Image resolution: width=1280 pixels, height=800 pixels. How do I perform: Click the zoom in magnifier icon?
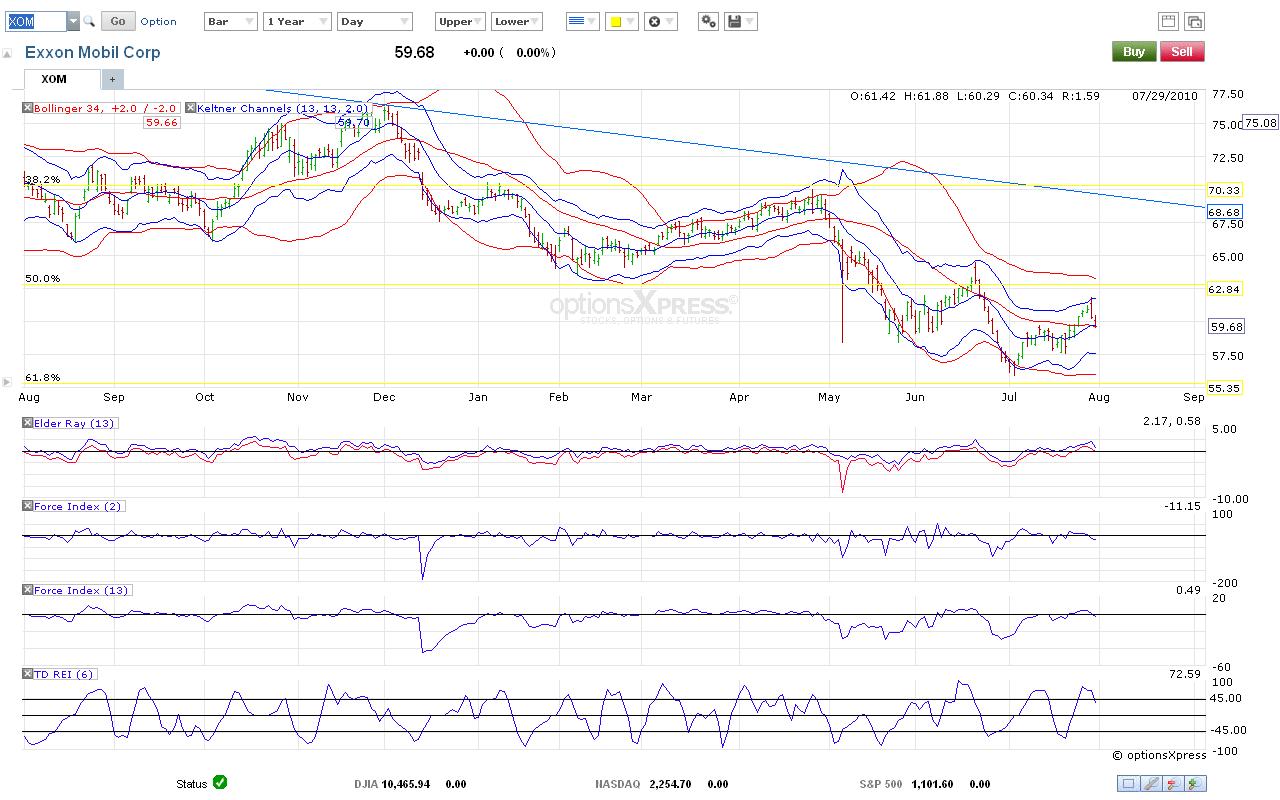[x=1196, y=784]
